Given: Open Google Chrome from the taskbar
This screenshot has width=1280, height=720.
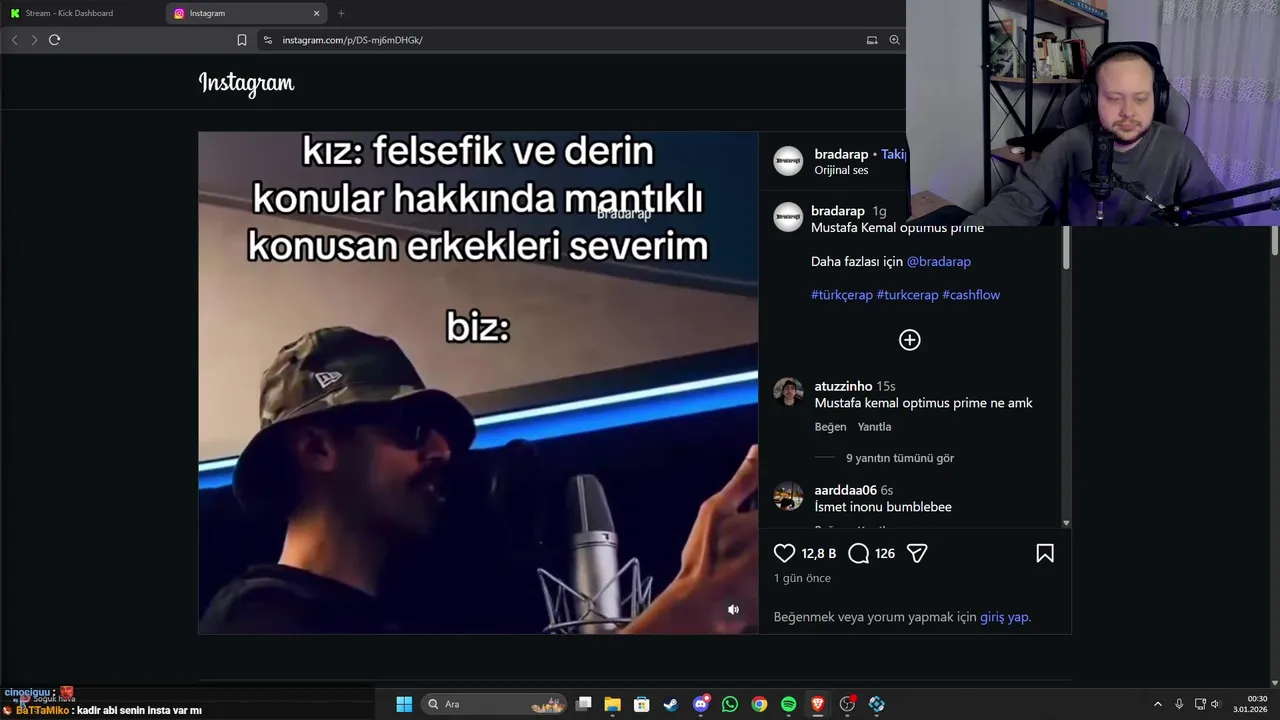Looking at the screenshot, I should [x=759, y=704].
